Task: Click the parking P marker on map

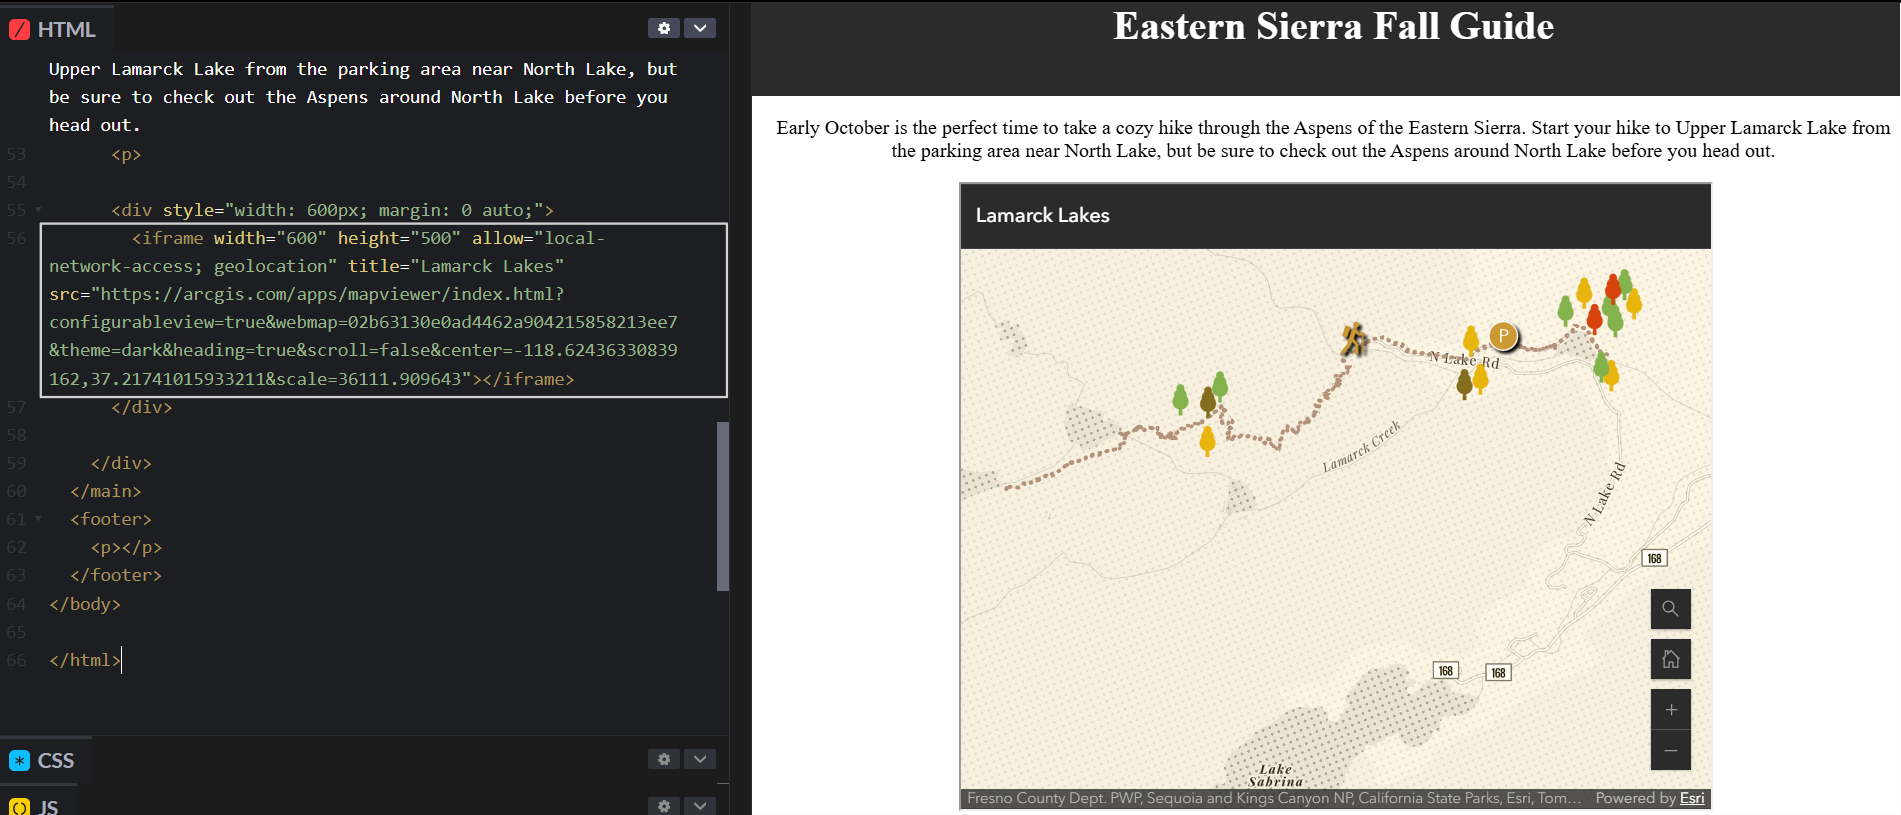Action: (x=1503, y=336)
